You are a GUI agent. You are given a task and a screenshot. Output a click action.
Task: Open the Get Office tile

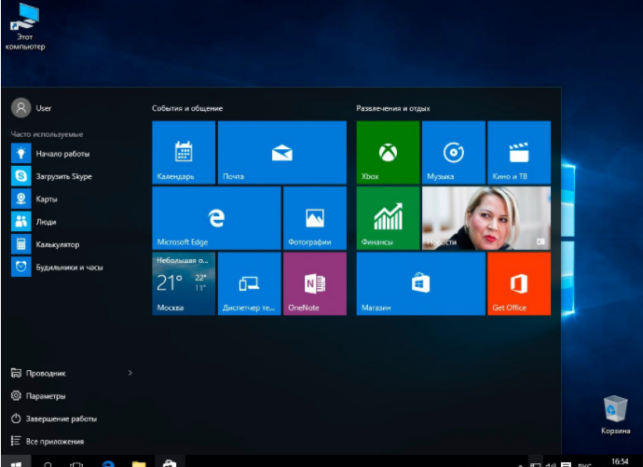click(x=519, y=283)
